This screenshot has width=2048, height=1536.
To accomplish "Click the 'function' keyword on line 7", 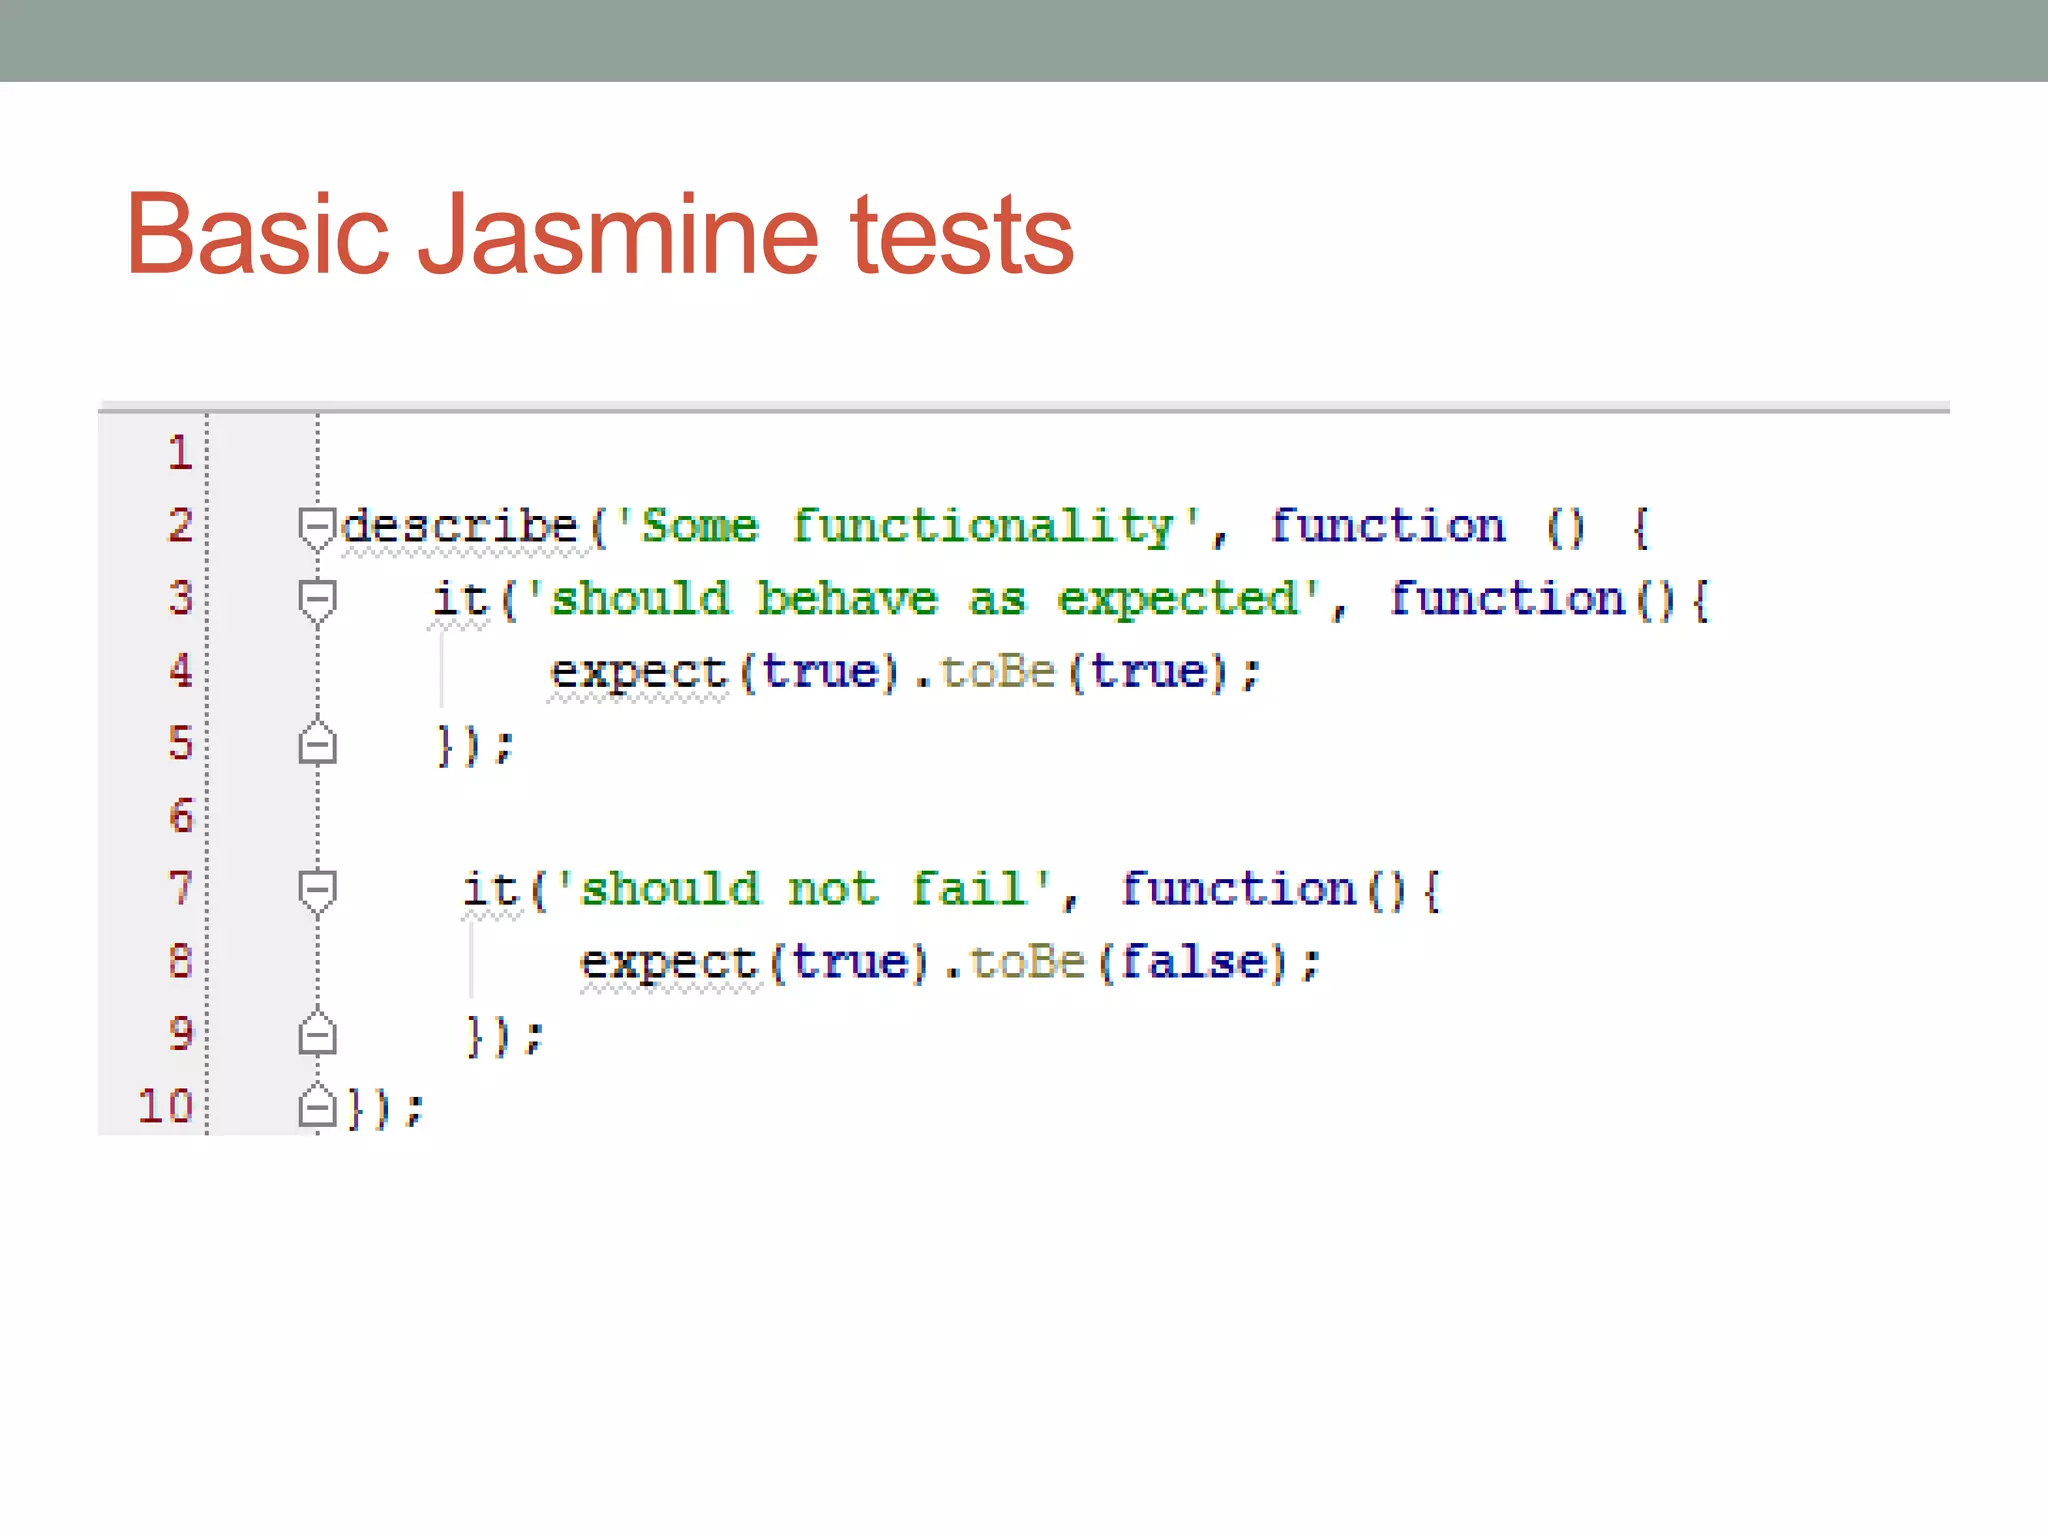I will (x=1238, y=889).
